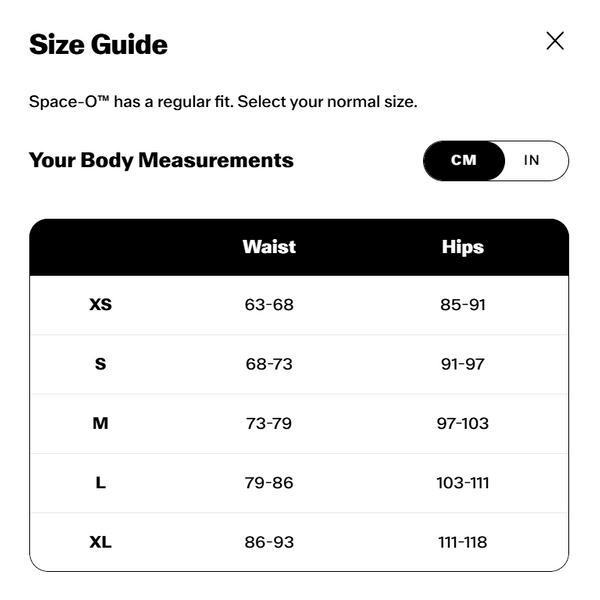600x600 pixels.
Task: Click the L waist value 79-86
Action: (269, 483)
